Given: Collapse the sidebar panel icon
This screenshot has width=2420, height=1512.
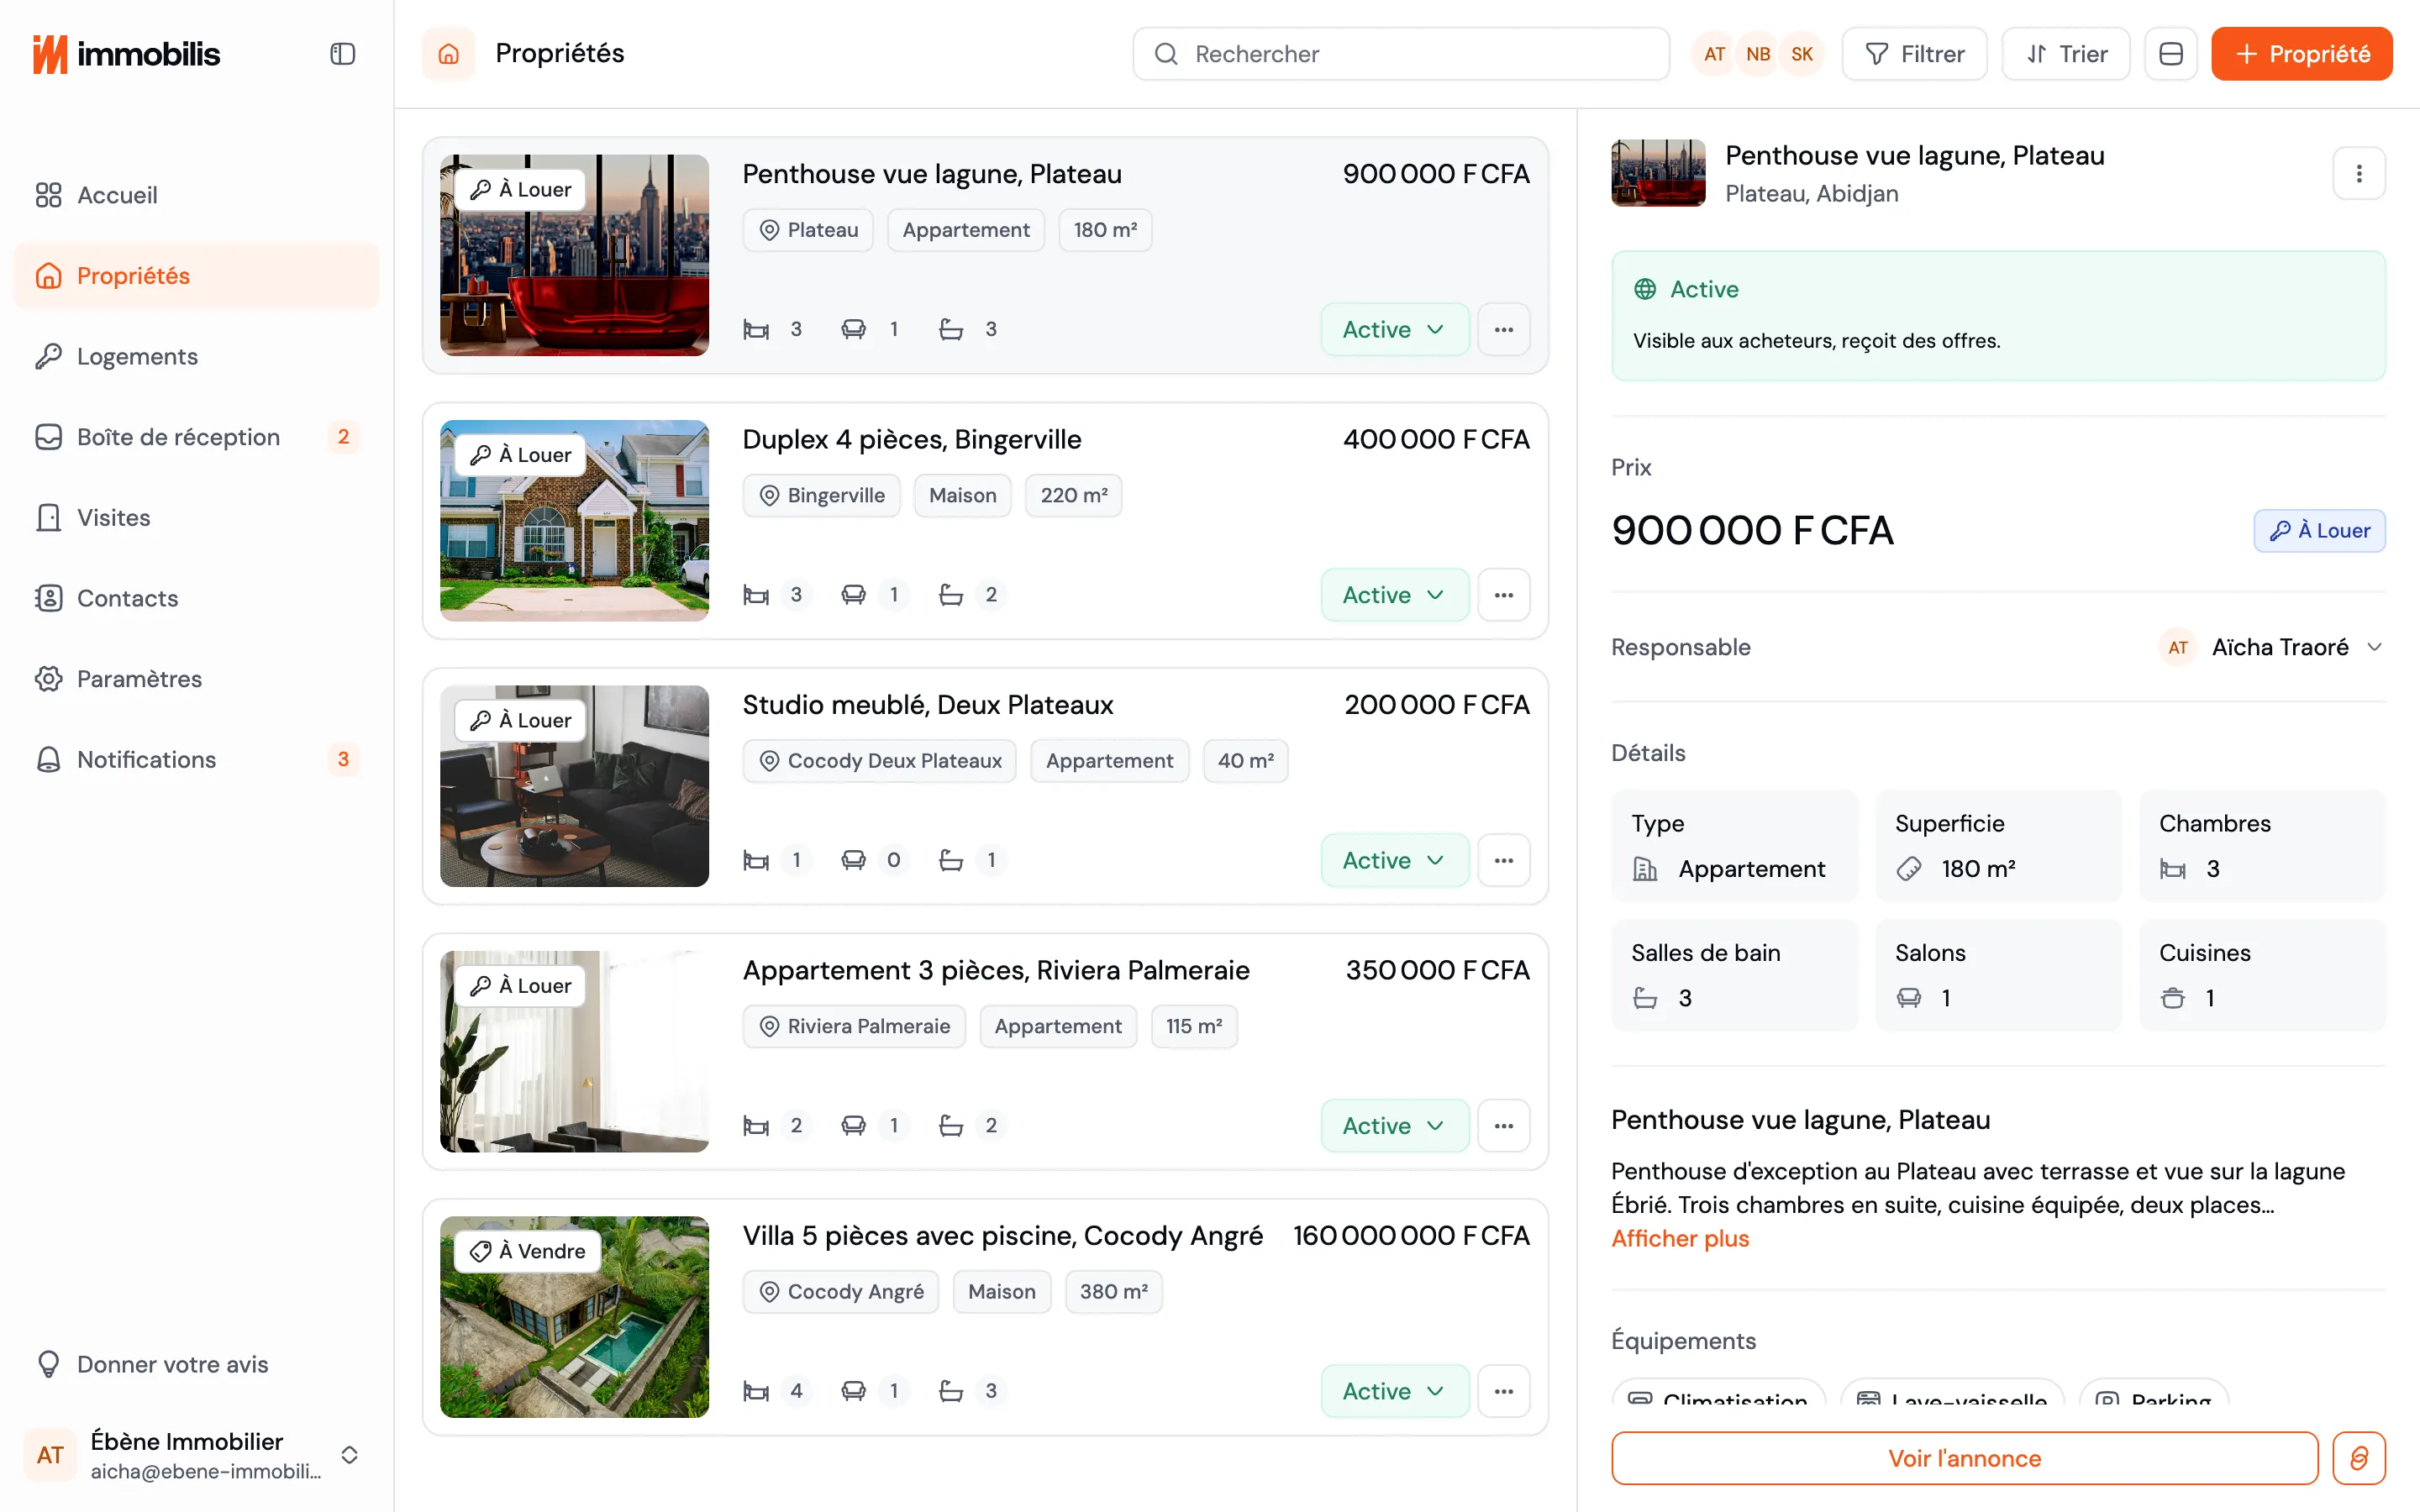Looking at the screenshot, I should pyautogui.click(x=343, y=54).
